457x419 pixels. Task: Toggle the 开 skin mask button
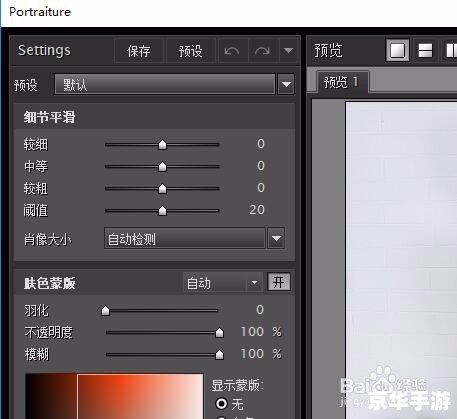pos(279,282)
